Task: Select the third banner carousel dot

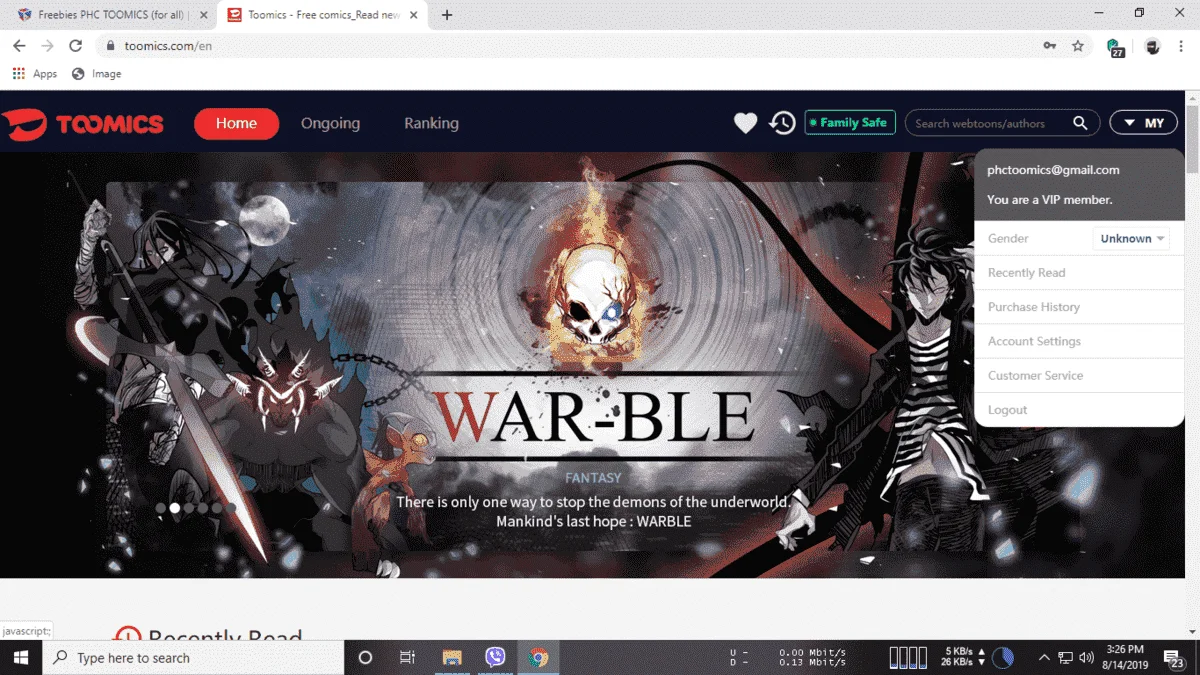Action: coord(189,508)
